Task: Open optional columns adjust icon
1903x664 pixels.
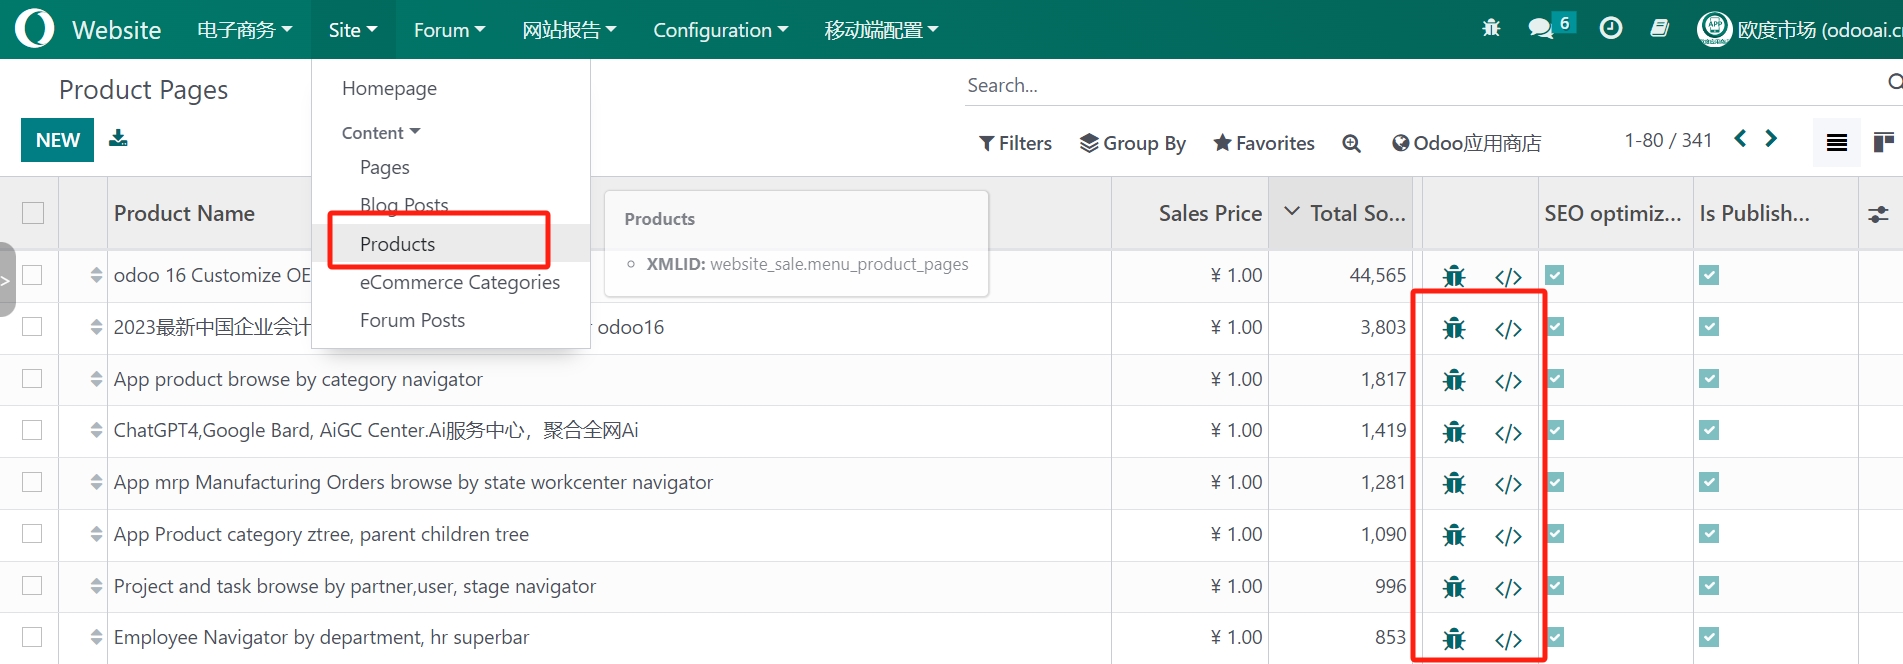Action: [x=1879, y=214]
